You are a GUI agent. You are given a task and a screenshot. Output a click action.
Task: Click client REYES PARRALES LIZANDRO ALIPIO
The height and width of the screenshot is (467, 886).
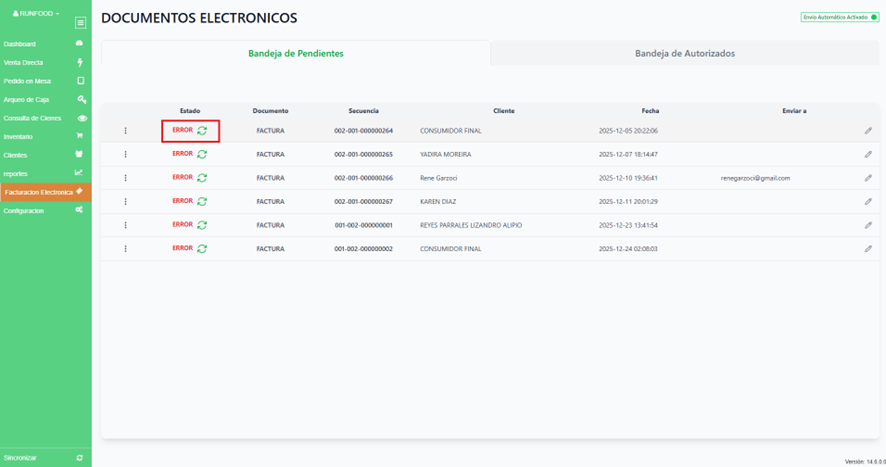[x=471, y=225]
